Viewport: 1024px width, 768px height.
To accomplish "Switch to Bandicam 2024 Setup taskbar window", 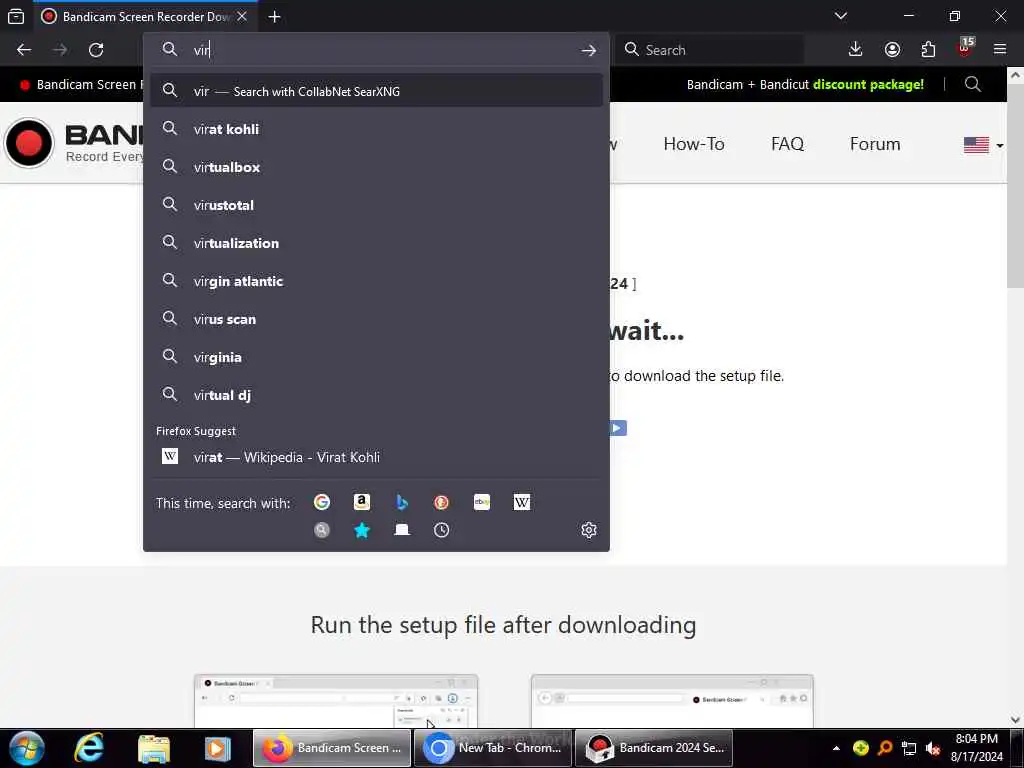I will (654, 748).
